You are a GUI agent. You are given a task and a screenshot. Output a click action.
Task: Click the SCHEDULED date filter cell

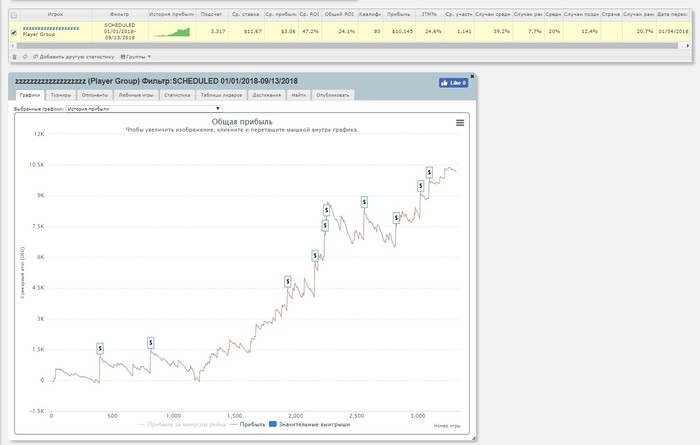(120, 32)
